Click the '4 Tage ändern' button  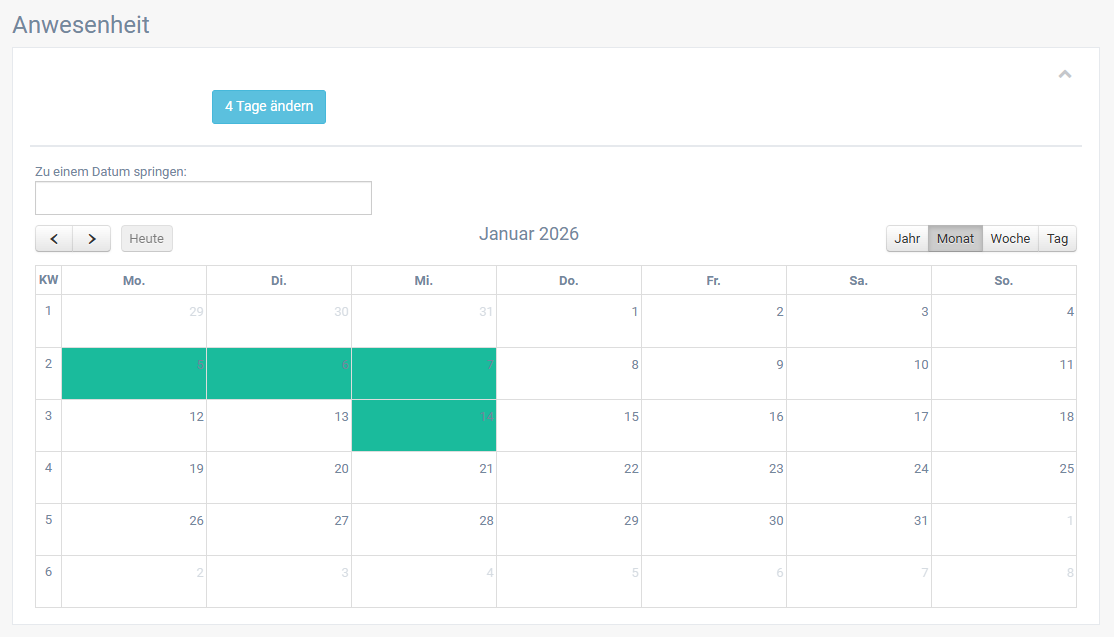point(269,107)
